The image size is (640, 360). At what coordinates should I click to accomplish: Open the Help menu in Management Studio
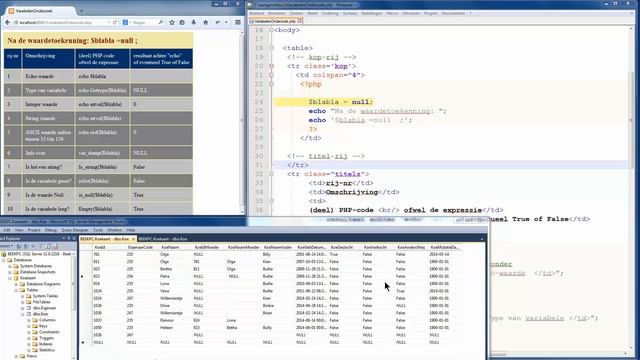coord(130,230)
